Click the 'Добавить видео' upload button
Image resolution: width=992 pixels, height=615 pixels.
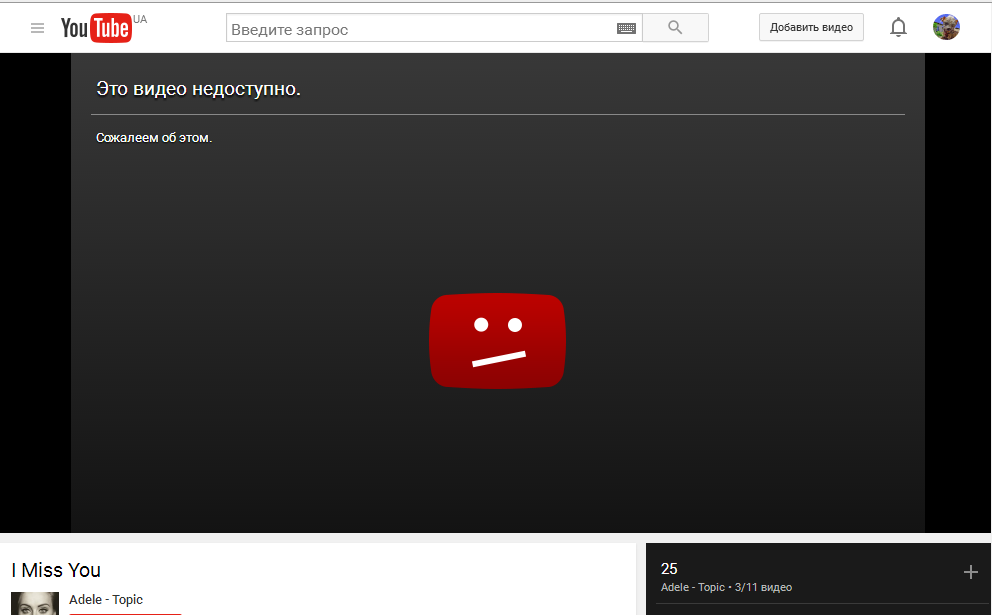click(x=811, y=27)
